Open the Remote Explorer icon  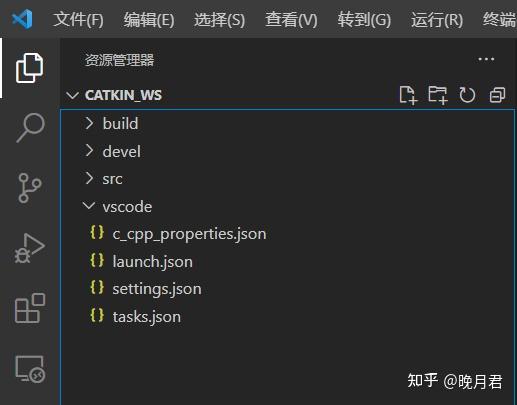30,369
